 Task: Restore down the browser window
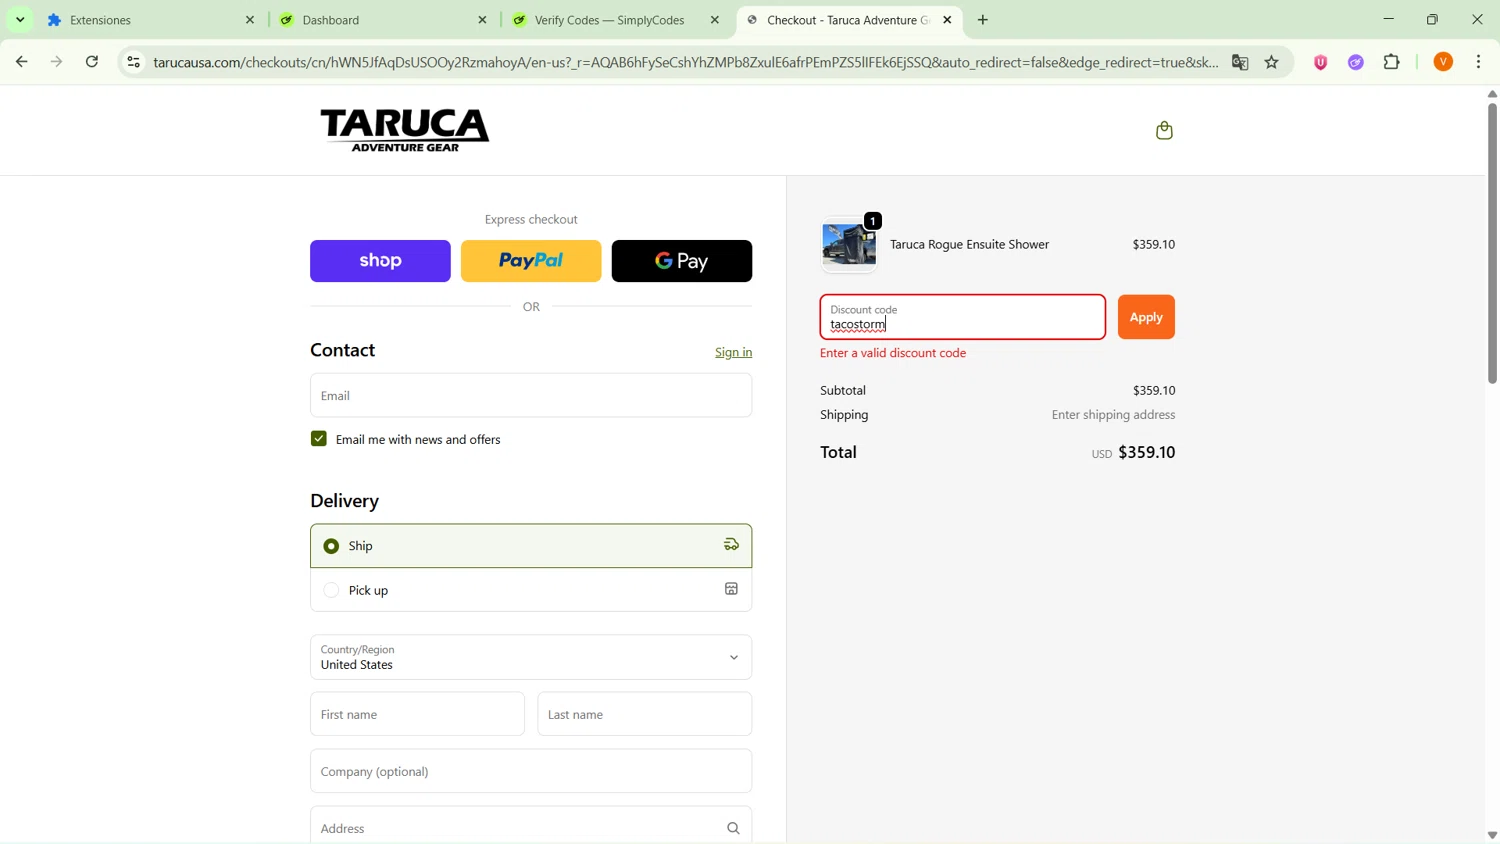click(1433, 19)
